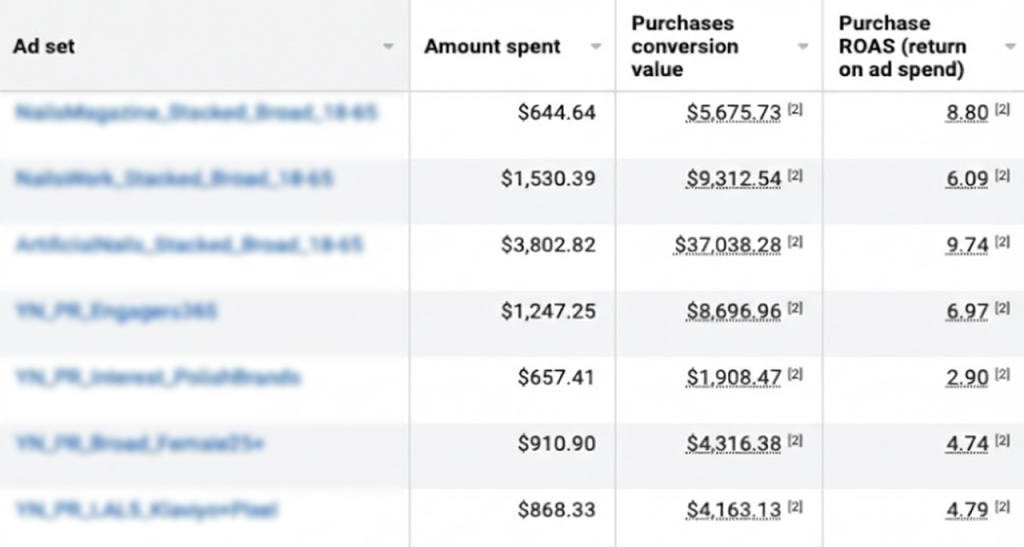The width and height of the screenshot is (1024, 547).
Task: Open the YN_PR_Interest_PolishBrands ad set link
Action: [157, 377]
